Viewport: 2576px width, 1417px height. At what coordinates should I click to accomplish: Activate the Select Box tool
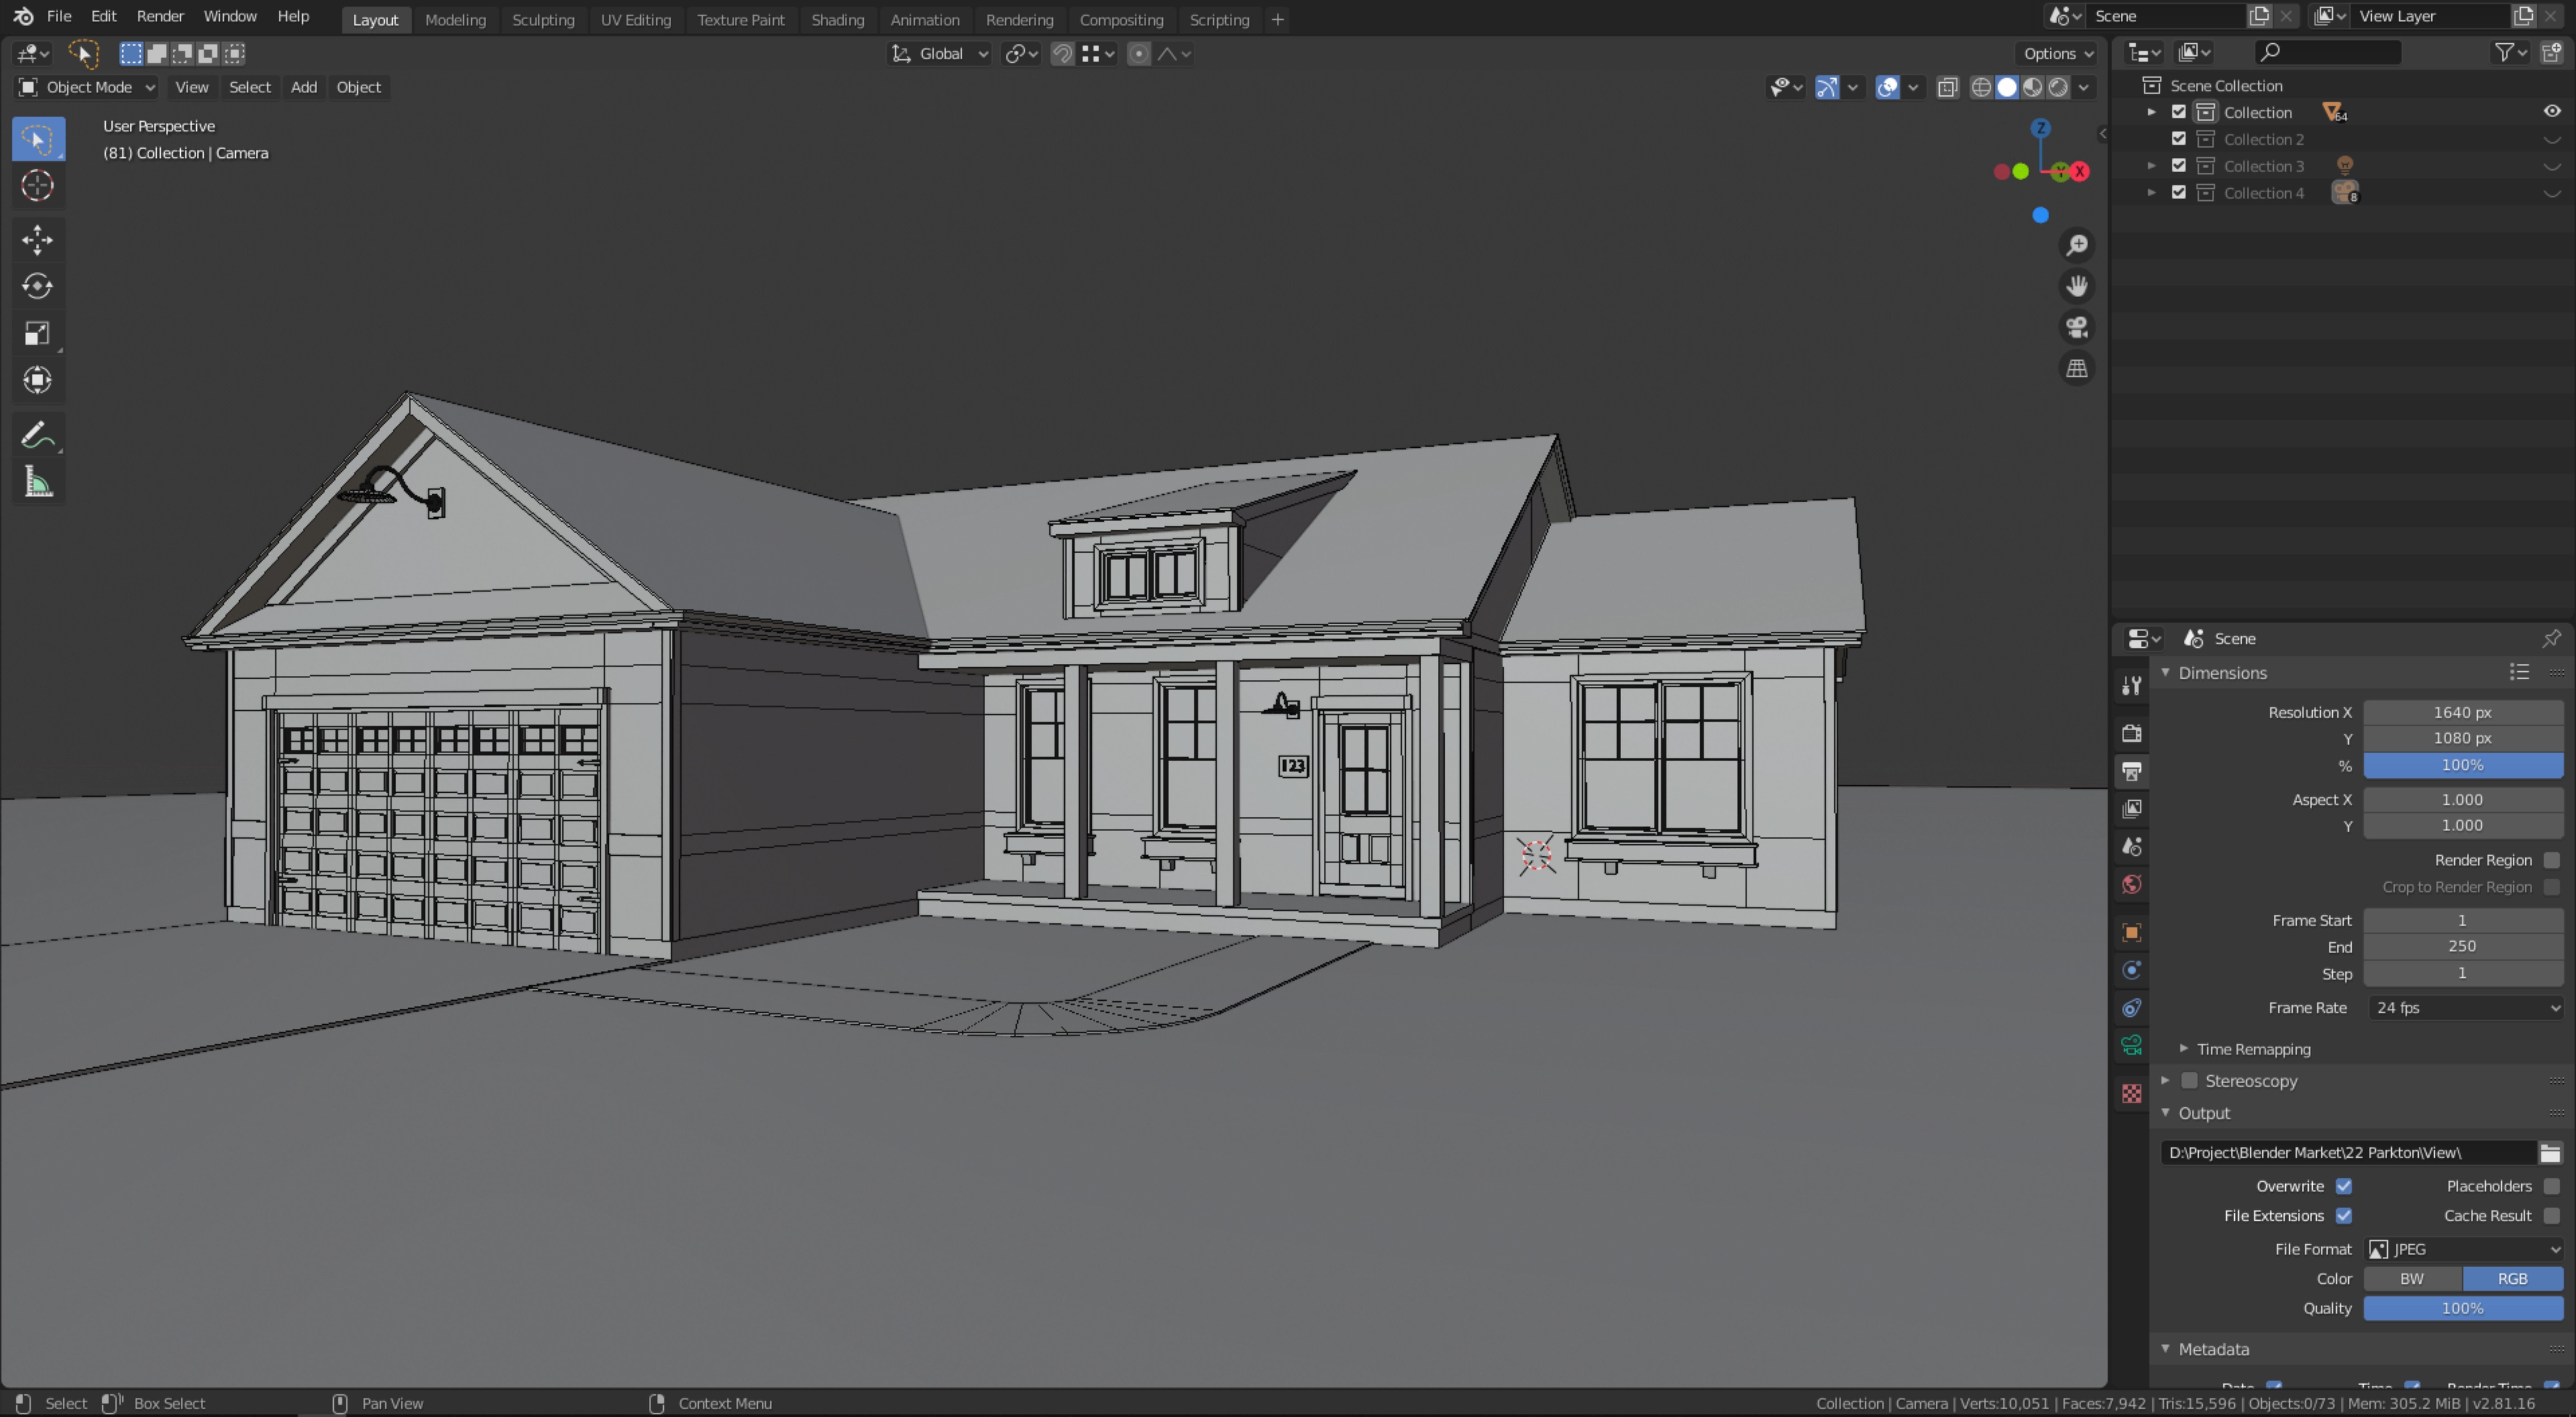[38, 139]
